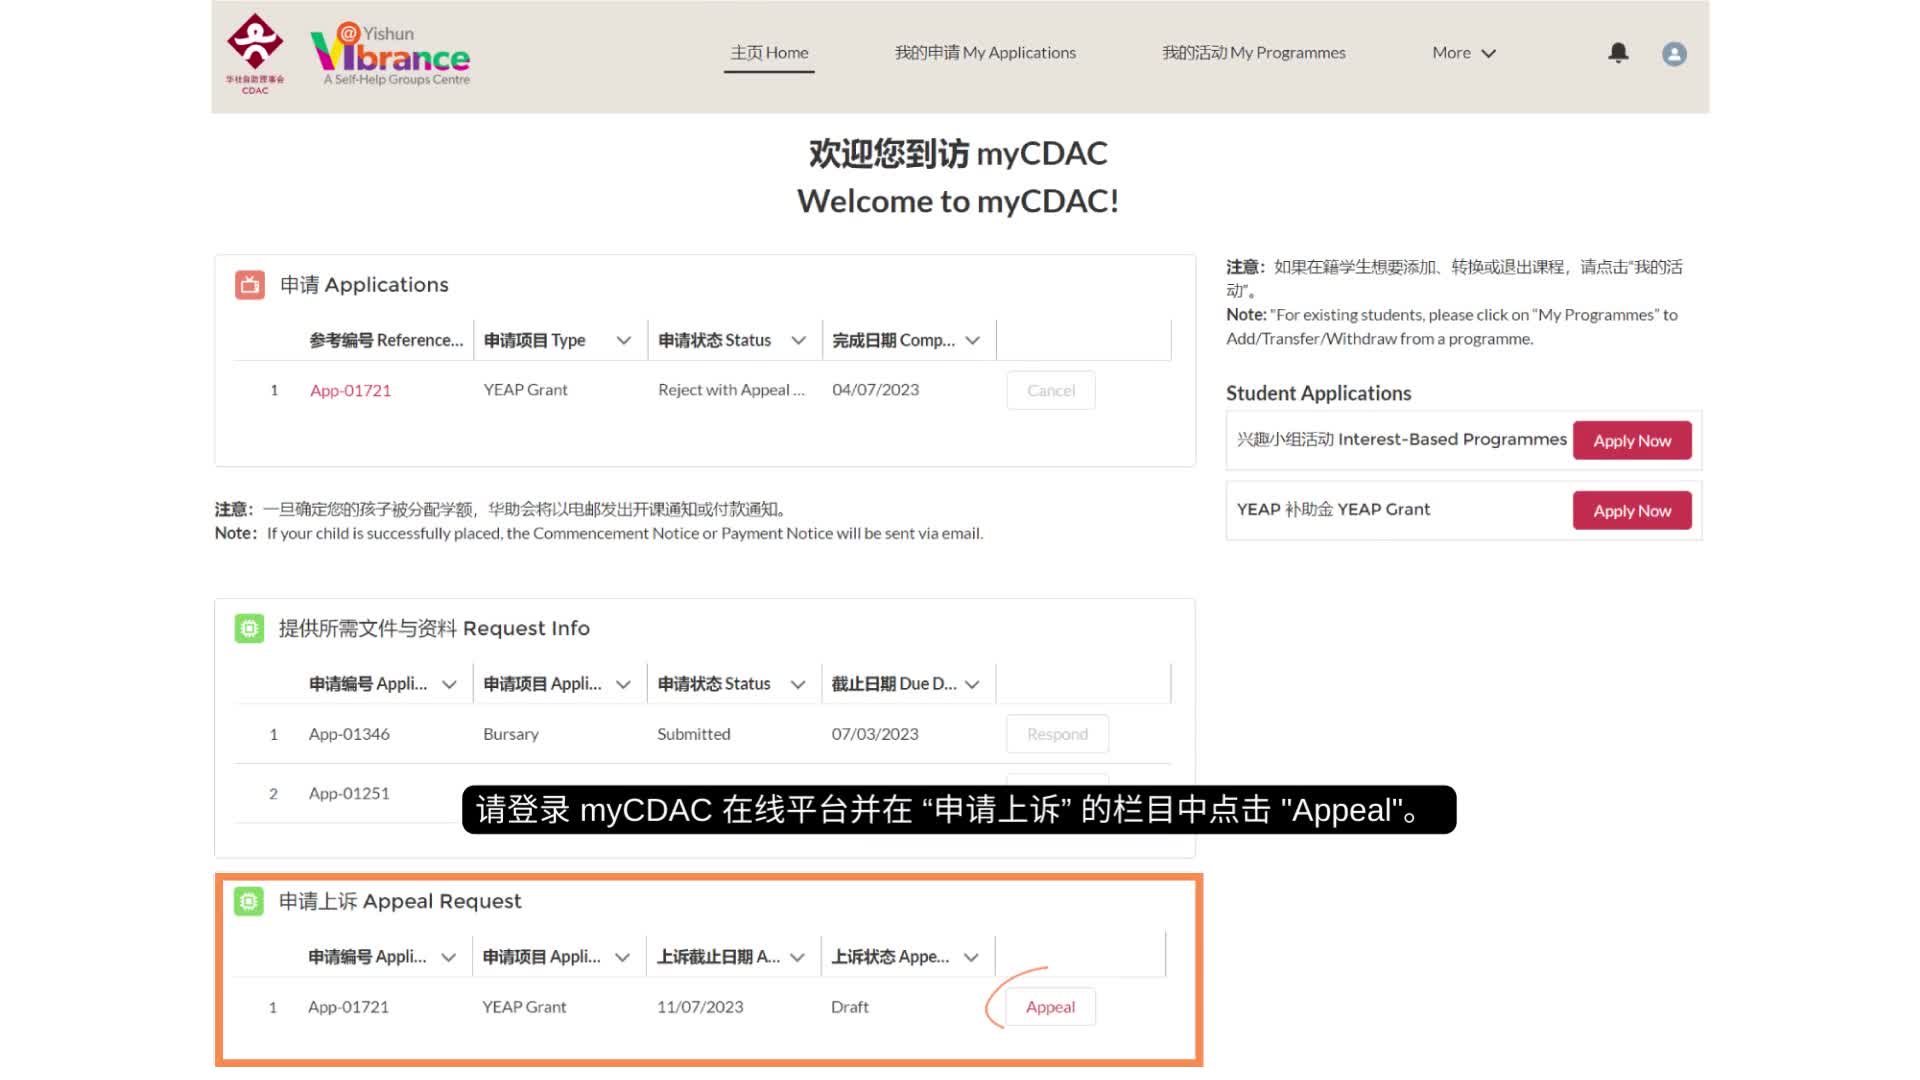Image resolution: width=1920 pixels, height=1080 pixels.
Task: Click the Request Info section icon
Action: (x=248, y=627)
